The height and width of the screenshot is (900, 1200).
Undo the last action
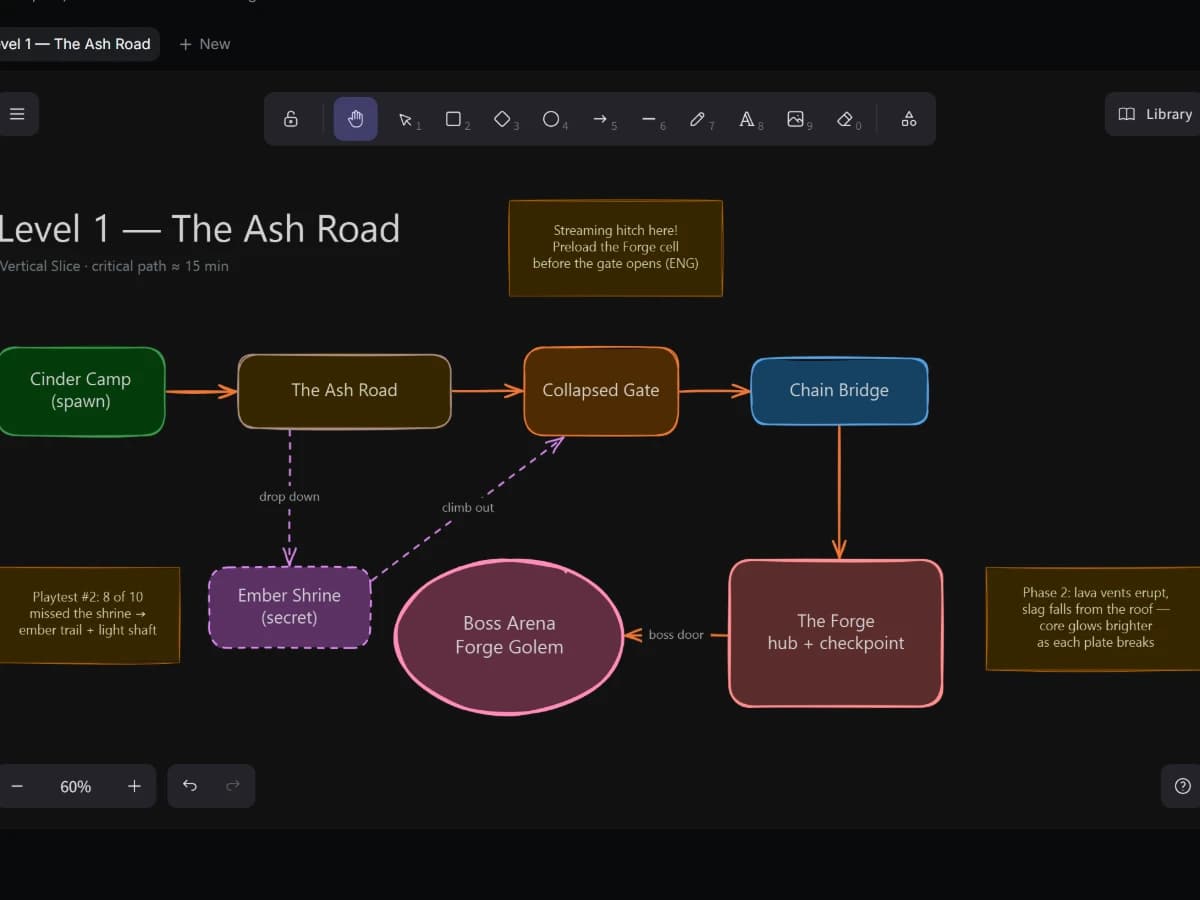point(190,786)
